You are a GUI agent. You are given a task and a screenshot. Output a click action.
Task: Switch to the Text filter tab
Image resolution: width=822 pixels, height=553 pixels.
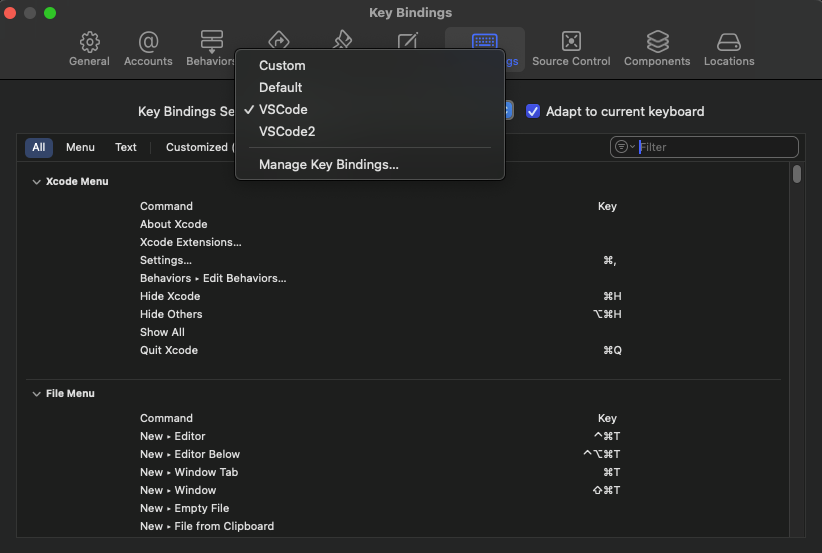click(x=126, y=147)
